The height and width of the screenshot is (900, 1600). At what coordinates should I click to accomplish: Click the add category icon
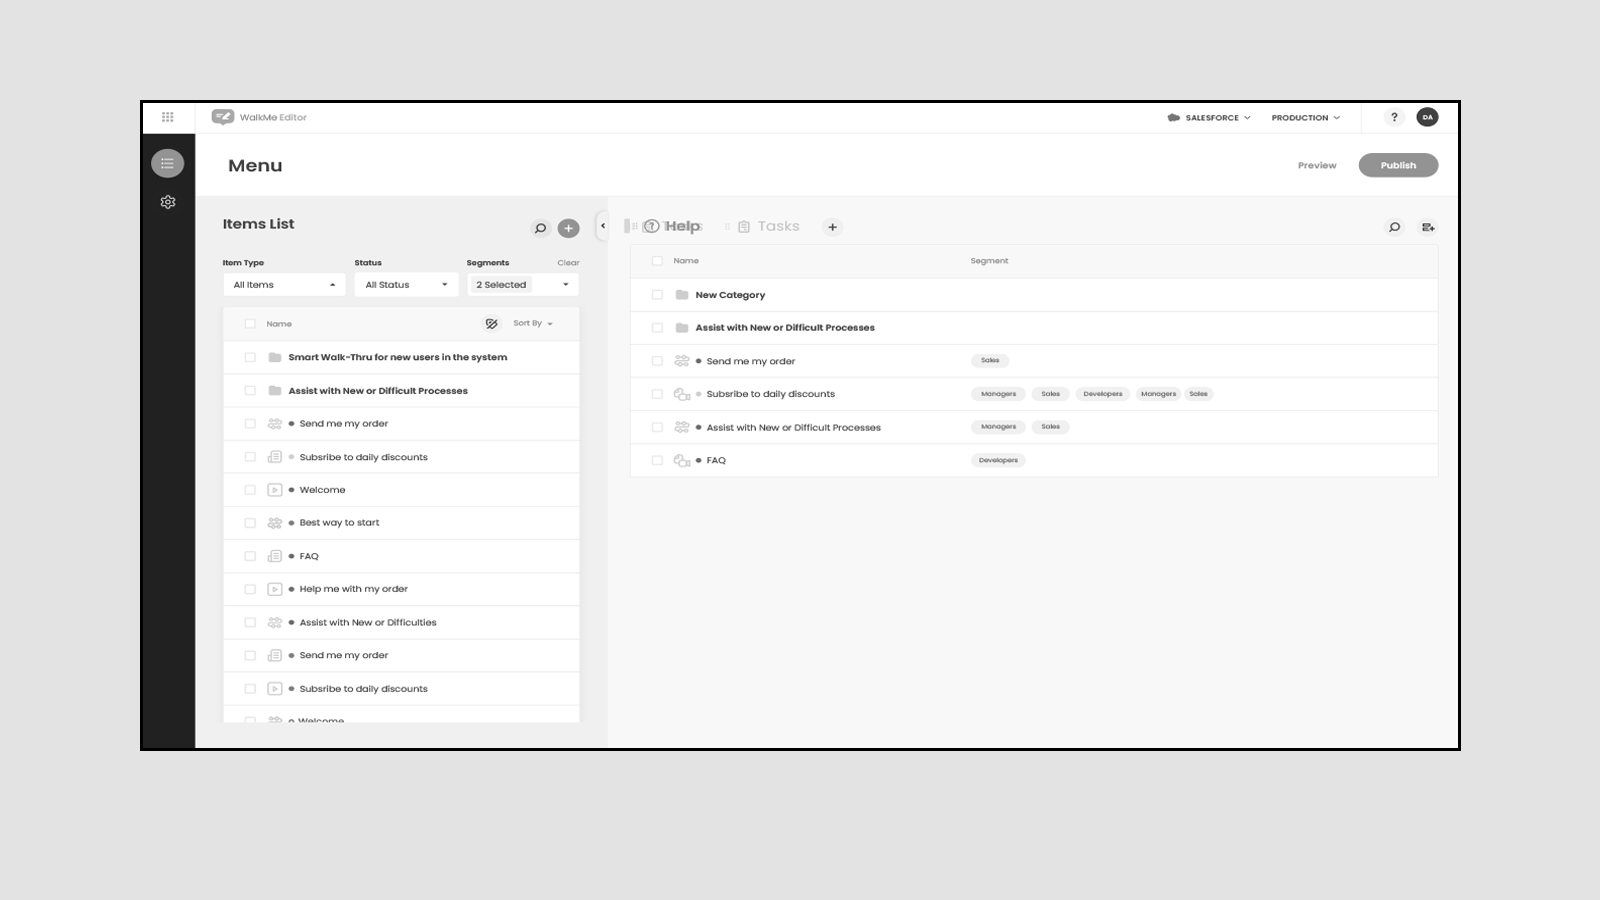pos(1427,227)
